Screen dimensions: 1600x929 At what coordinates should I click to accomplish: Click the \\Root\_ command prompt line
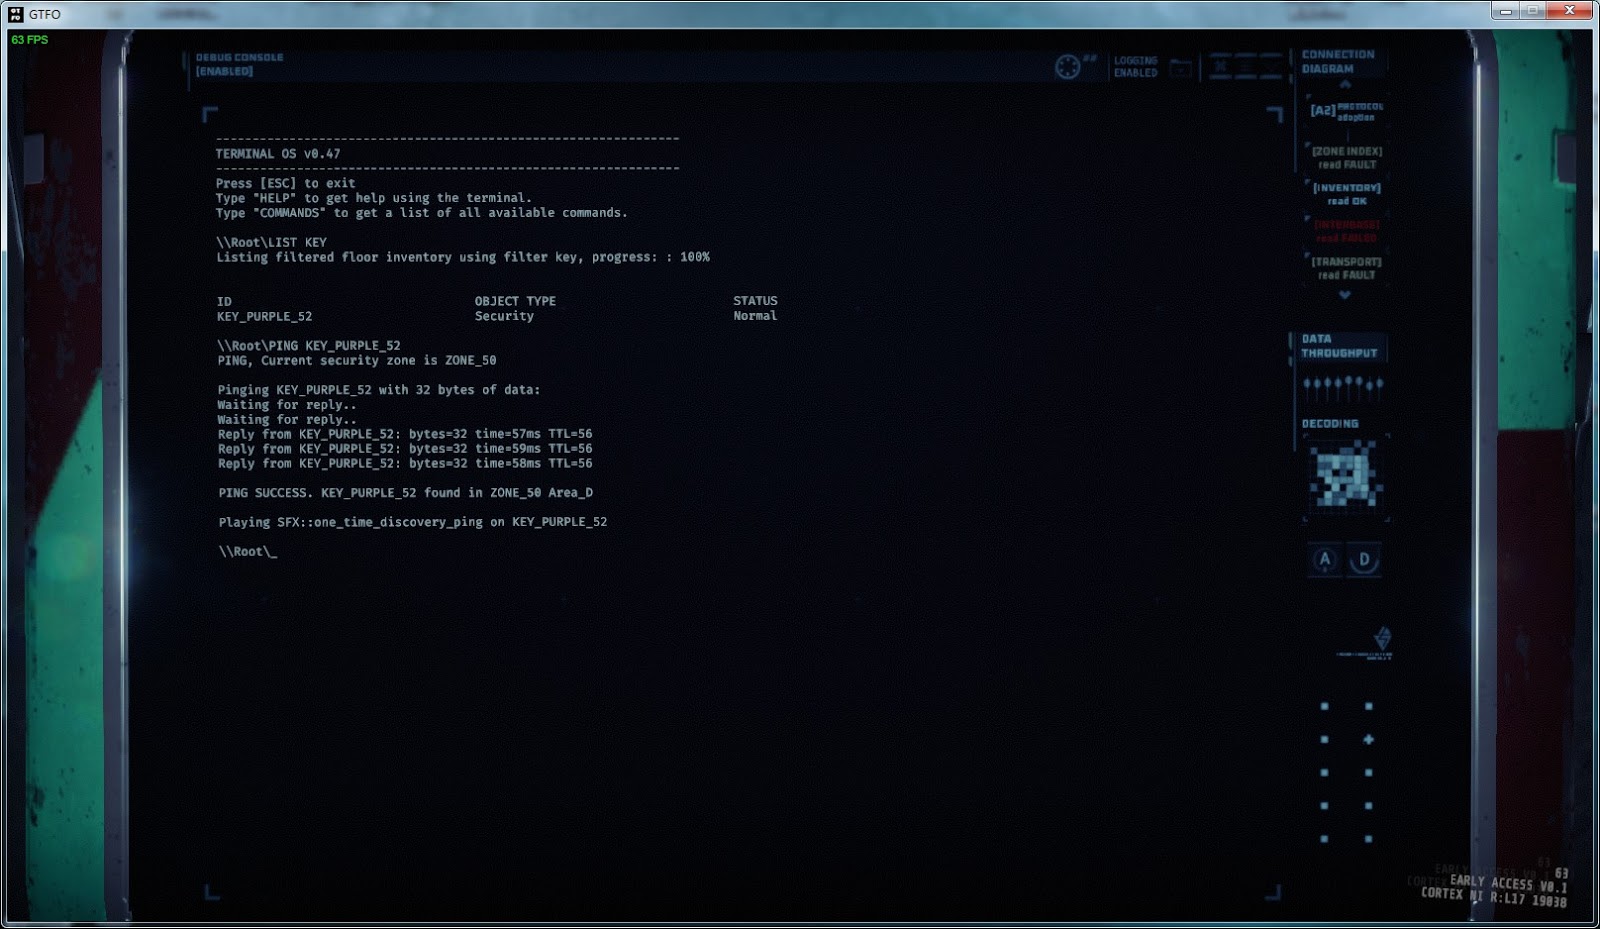click(248, 551)
